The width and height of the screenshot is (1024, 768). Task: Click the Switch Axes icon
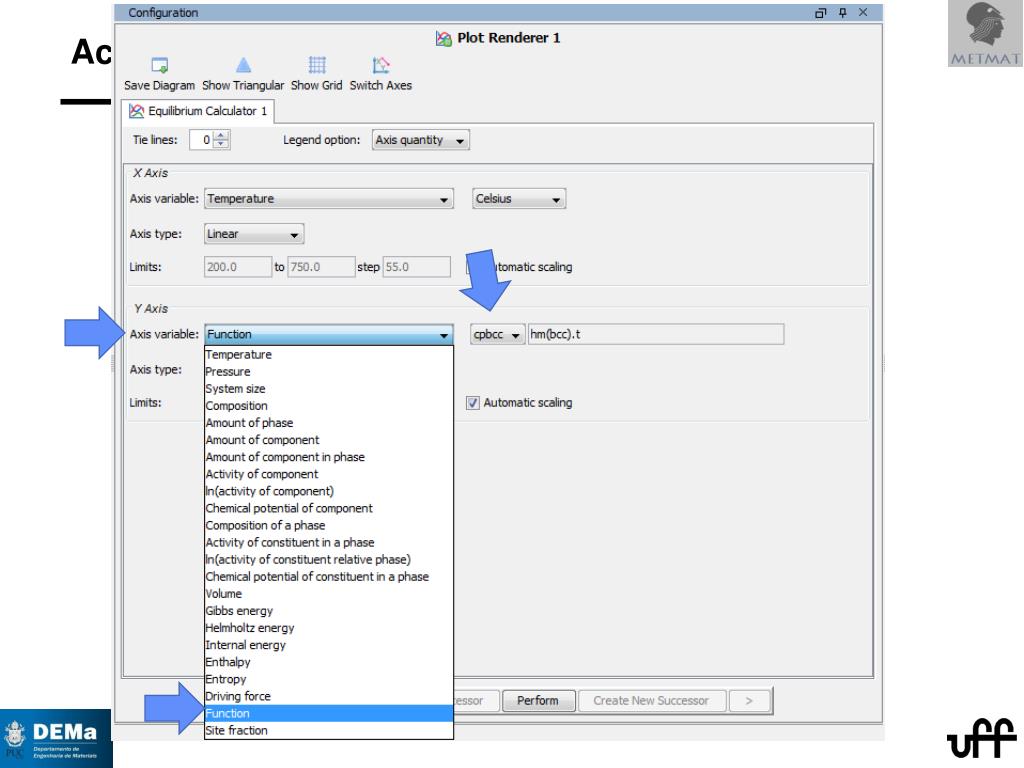click(381, 65)
